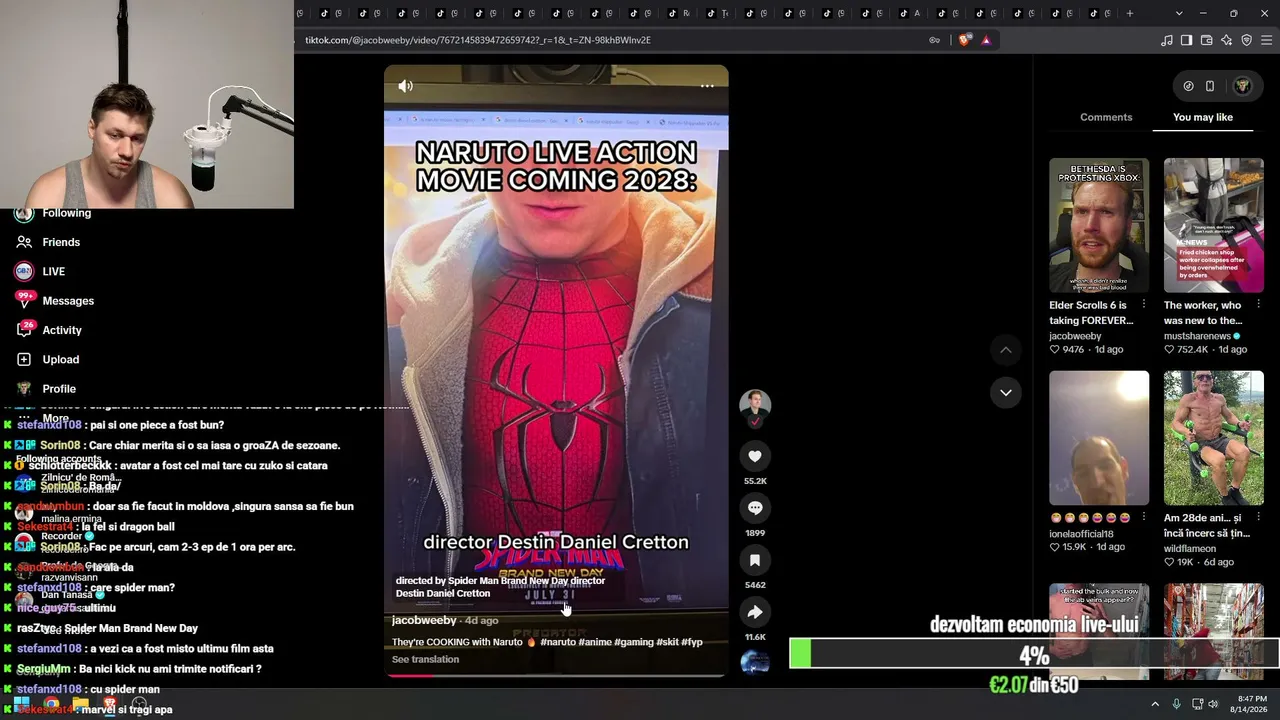The width and height of the screenshot is (1280, 720).
Task: Open the #skit hashtag
Action: [667, 642]
